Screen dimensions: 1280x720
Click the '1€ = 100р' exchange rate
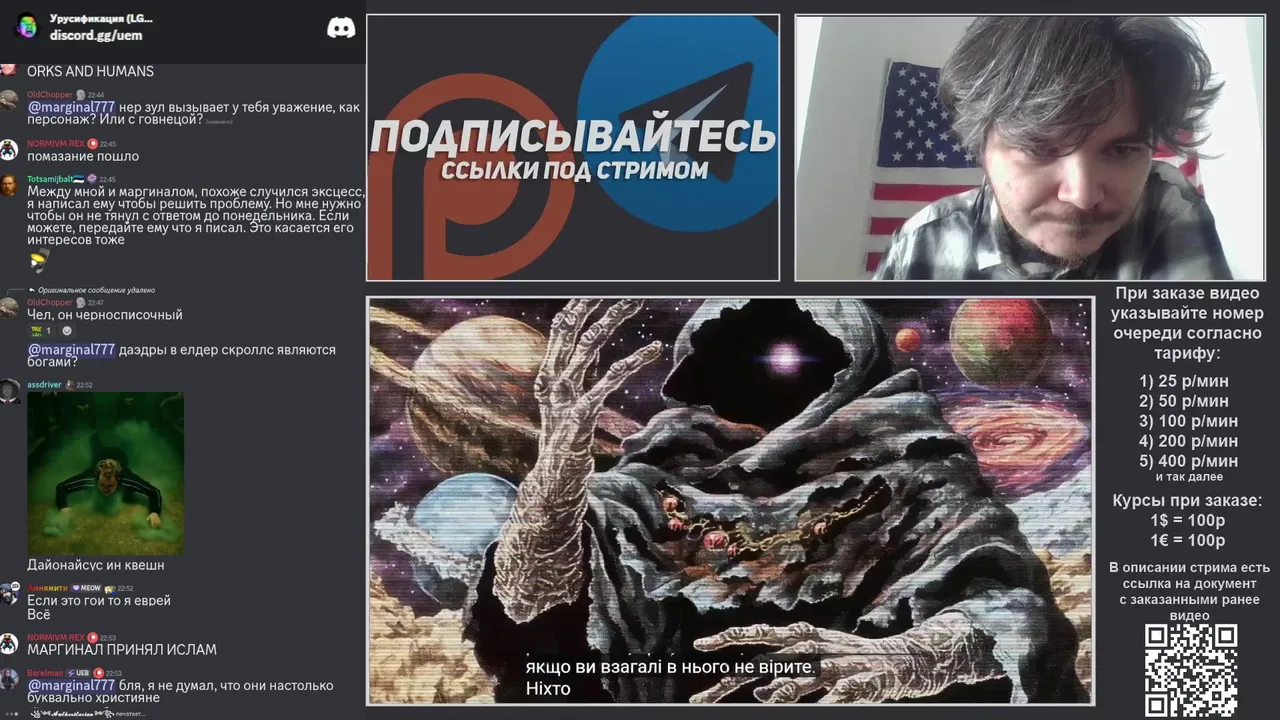[x=1188, y=541]
